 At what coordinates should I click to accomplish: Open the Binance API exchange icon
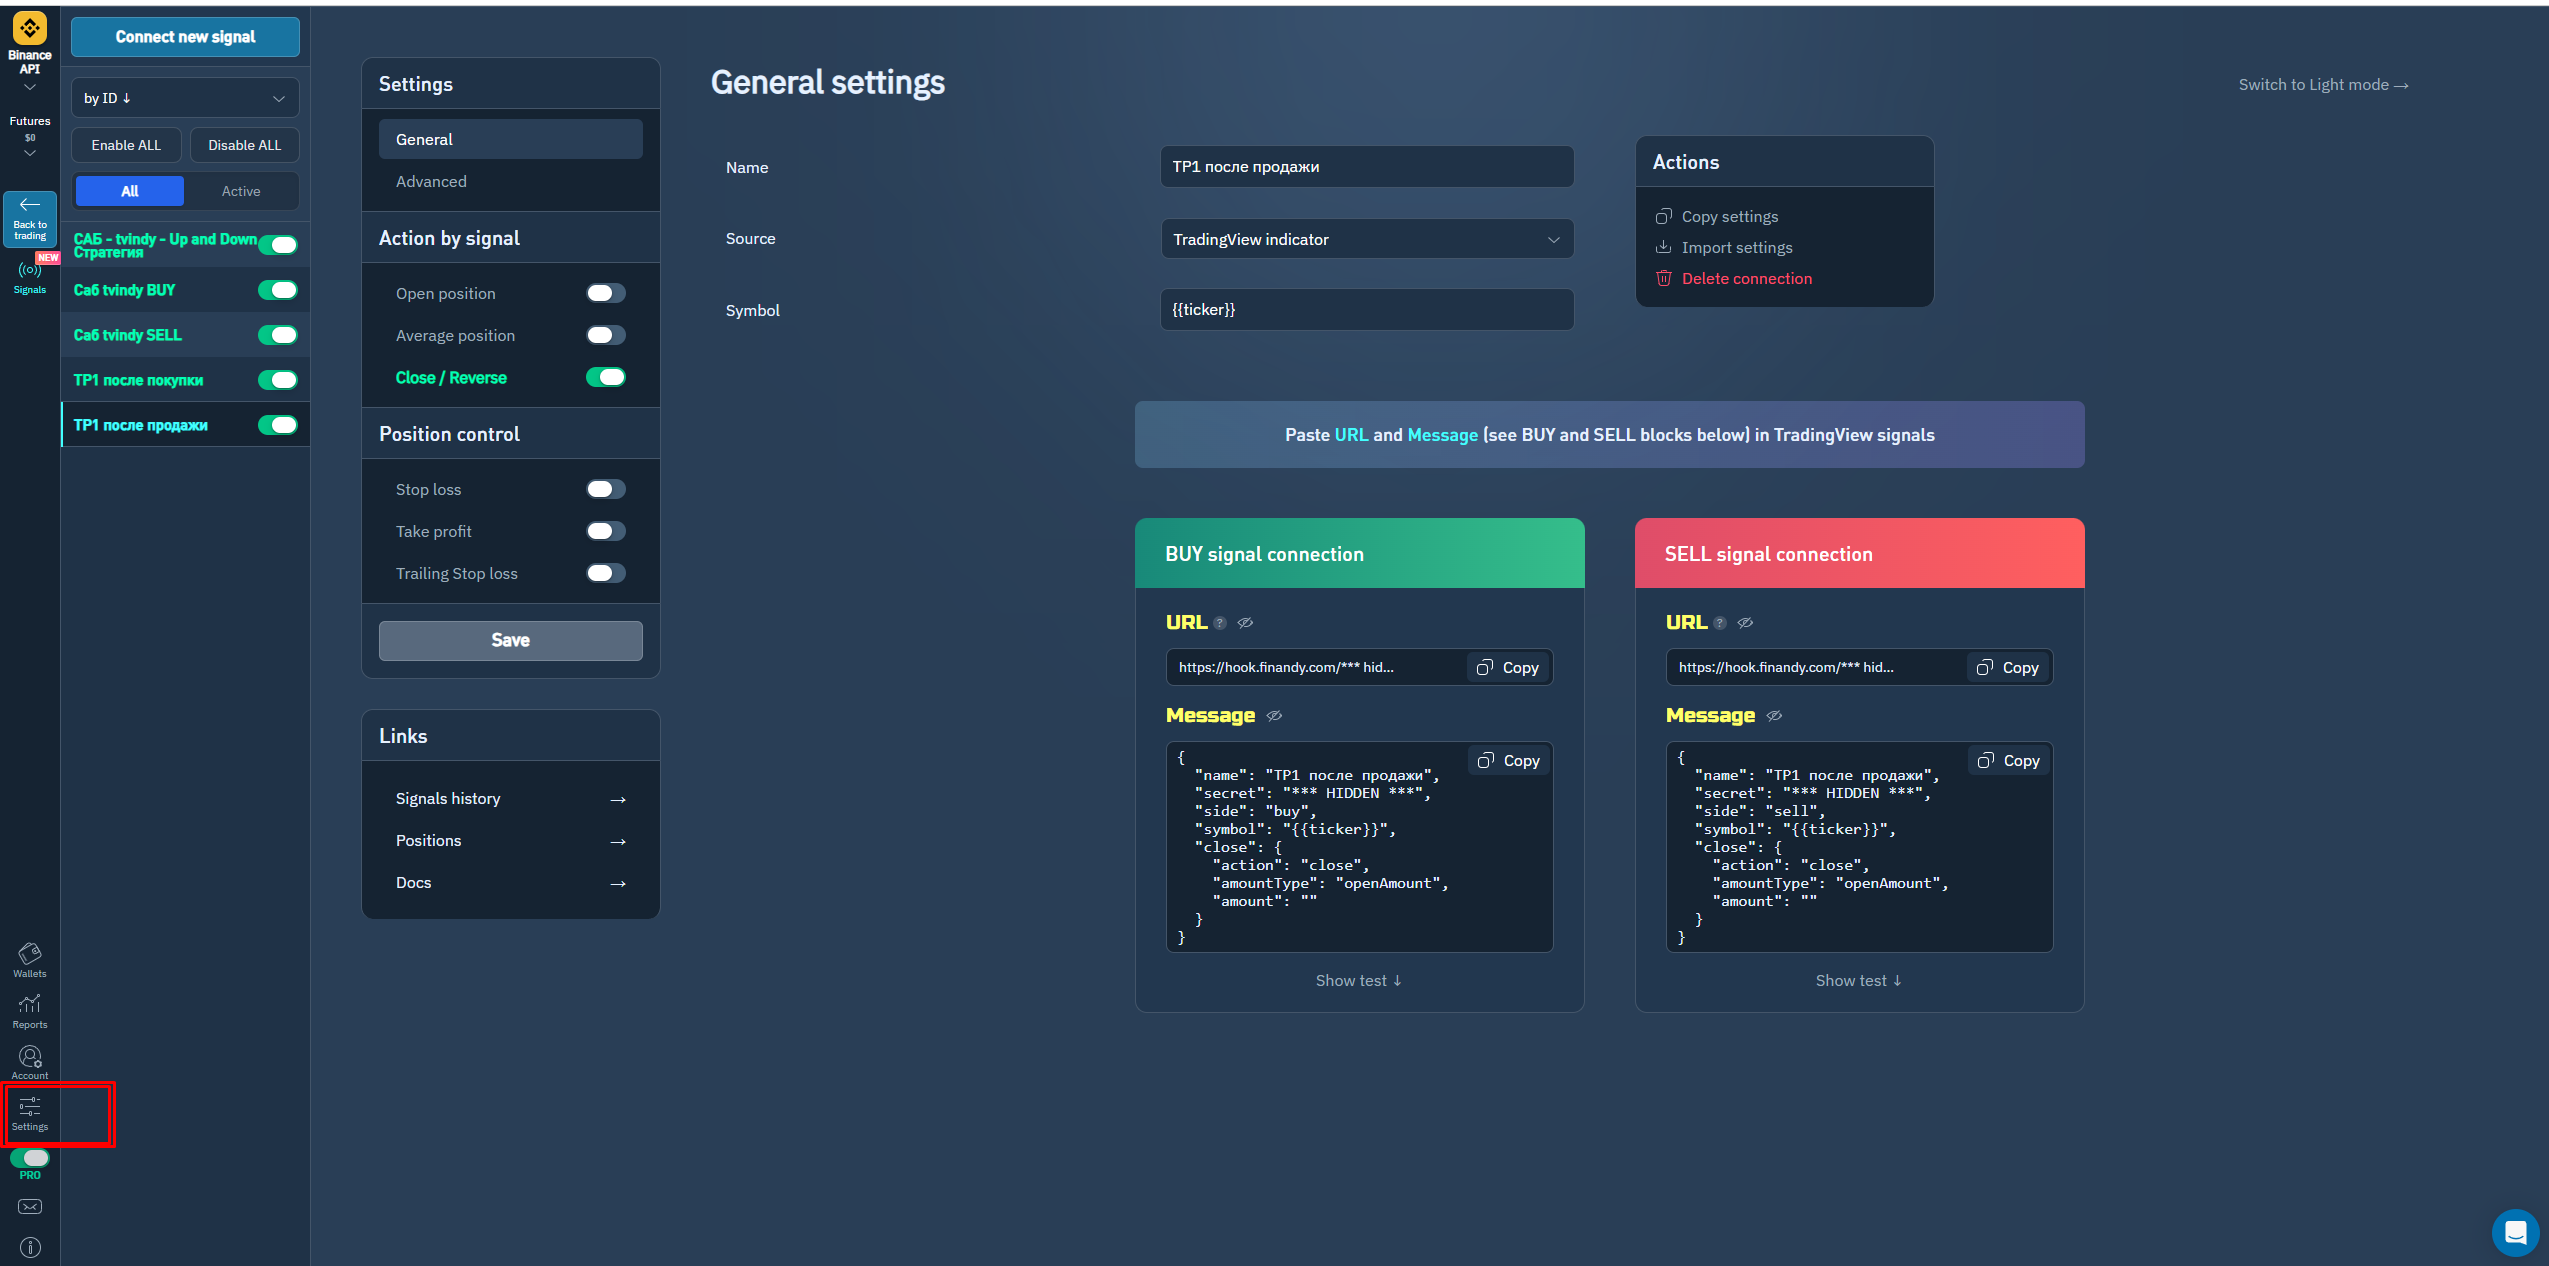29,28
